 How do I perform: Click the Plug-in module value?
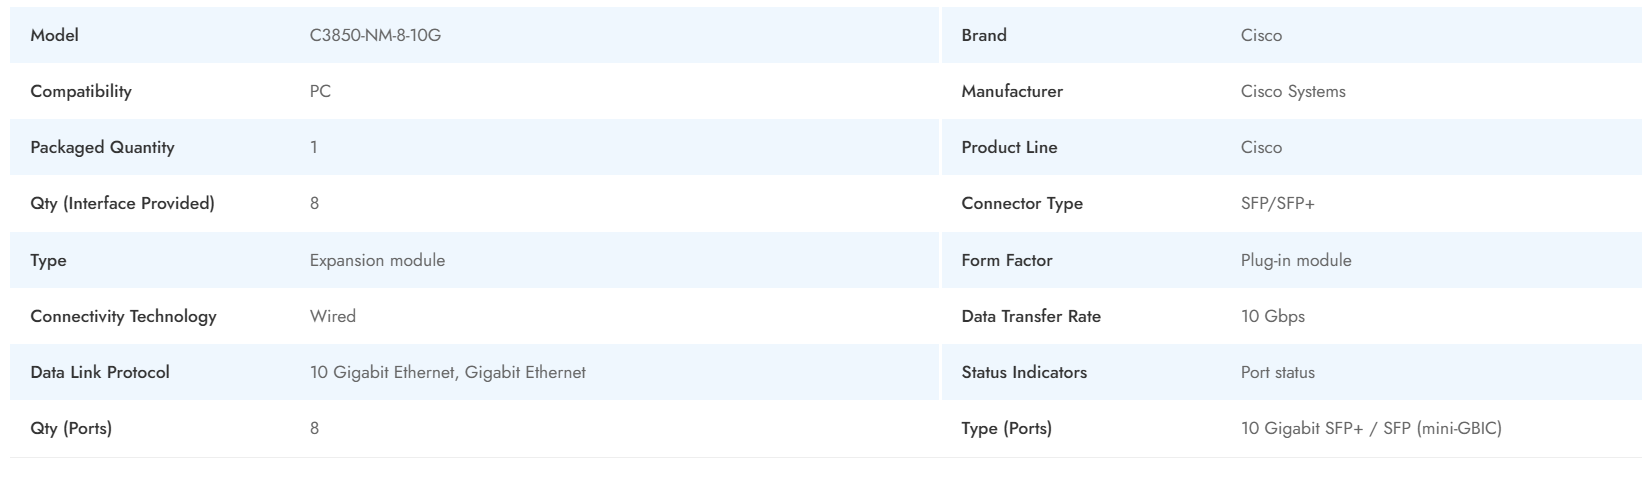[x=1296, y=260]
